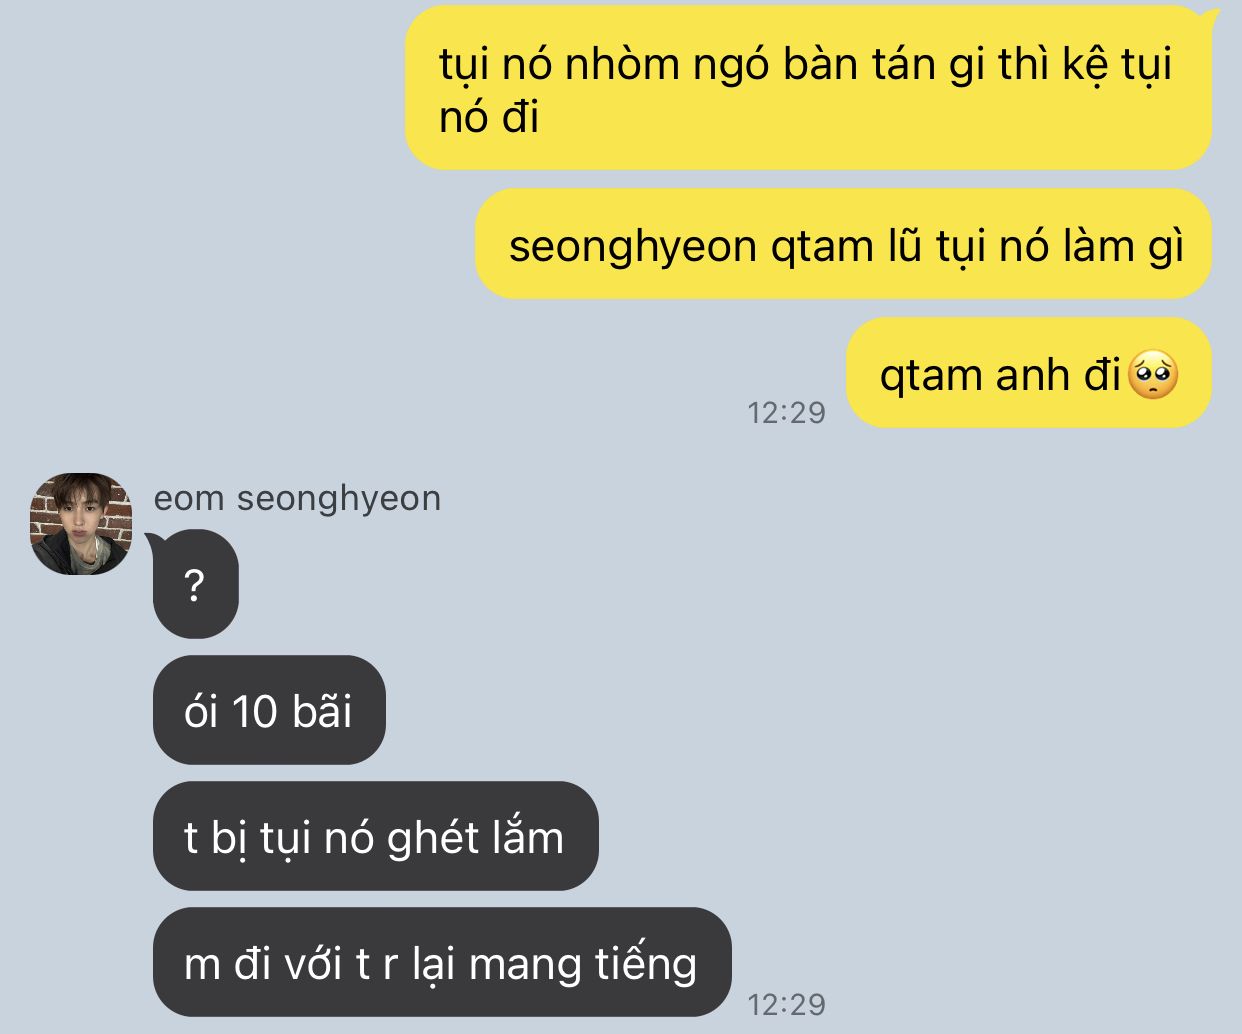Image resolution: width=1242 pixels, height=1034 pixels.
Task: Open eom seonghyeon's profile picture
Action: coord(81,524)
